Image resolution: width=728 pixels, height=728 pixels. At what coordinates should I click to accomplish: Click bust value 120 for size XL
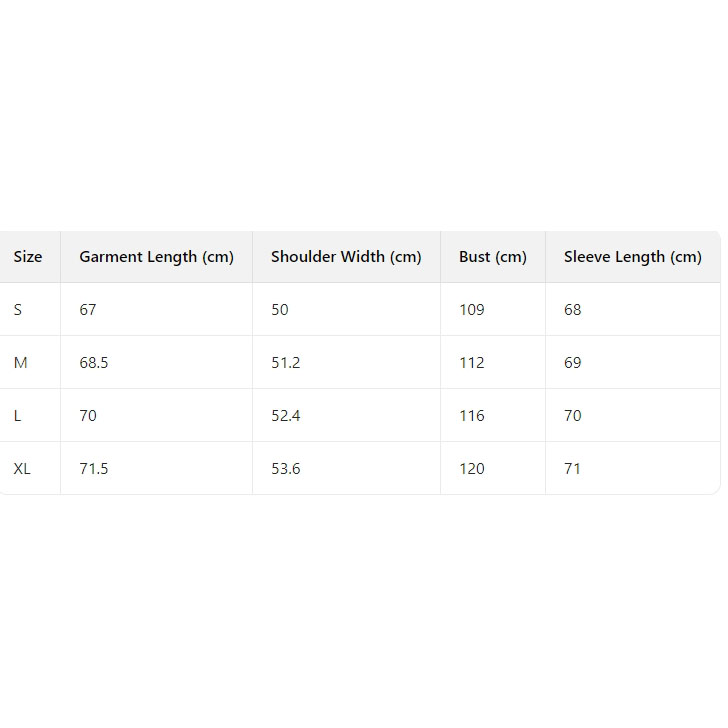point(472,469)
